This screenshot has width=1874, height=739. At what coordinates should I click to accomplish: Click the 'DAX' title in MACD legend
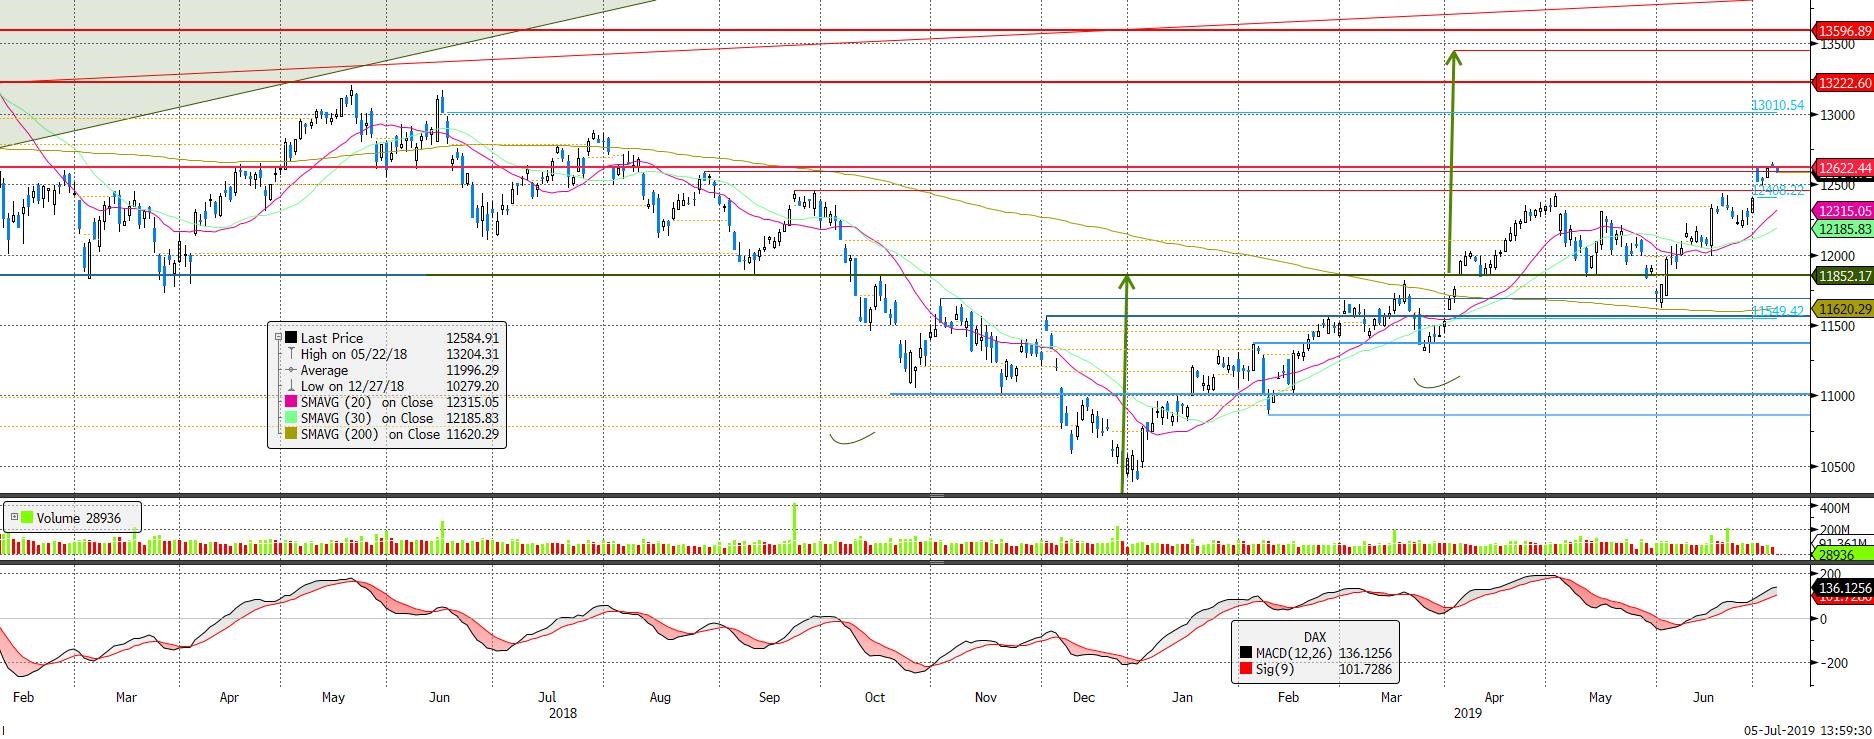1314,637
